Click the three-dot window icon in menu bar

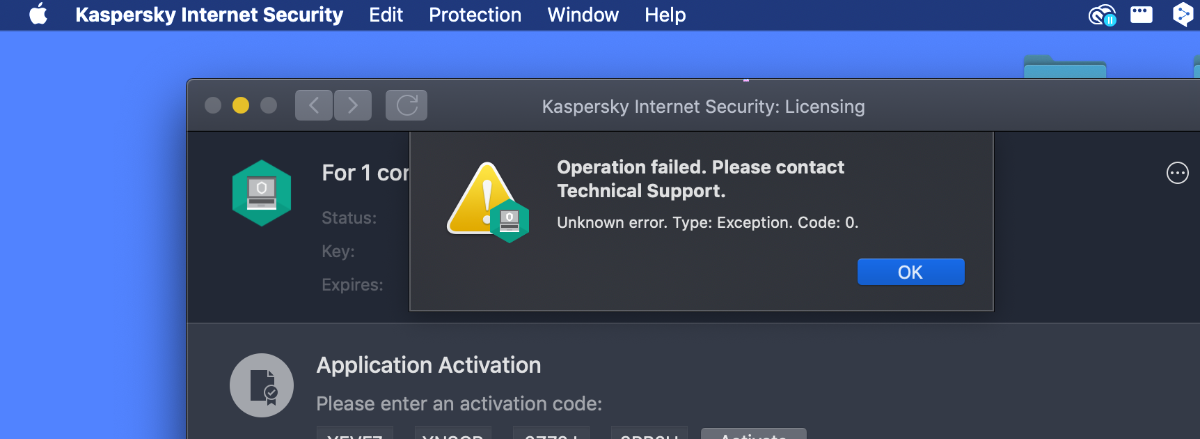[x=1142, y=15]
